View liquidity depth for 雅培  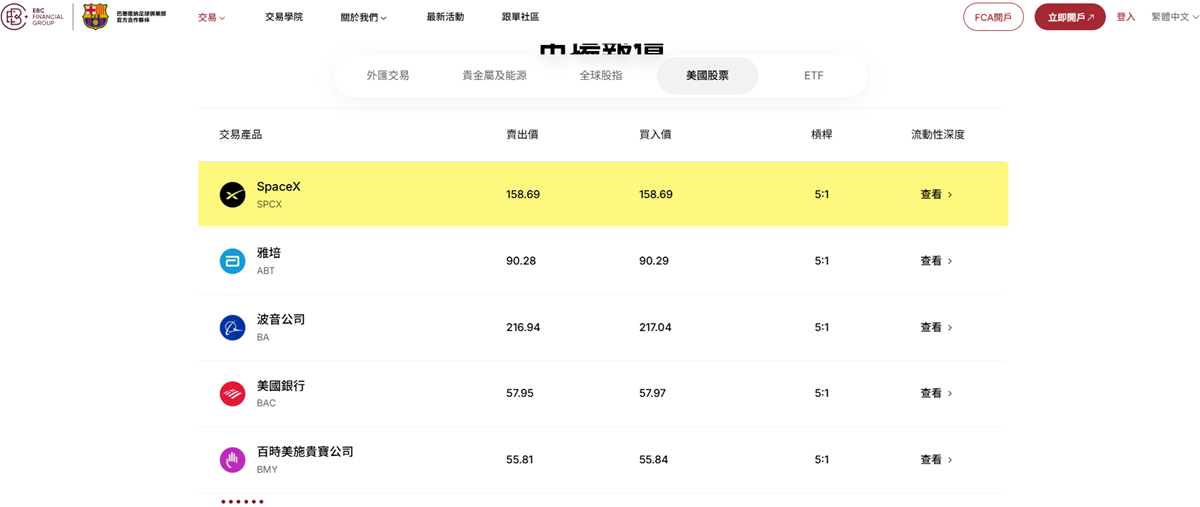[x=936, y=261]
